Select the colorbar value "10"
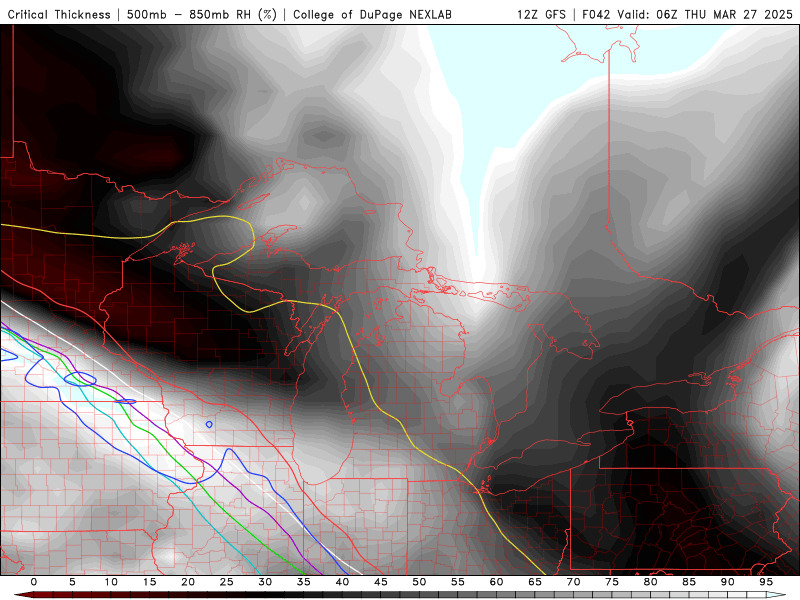 111,582
